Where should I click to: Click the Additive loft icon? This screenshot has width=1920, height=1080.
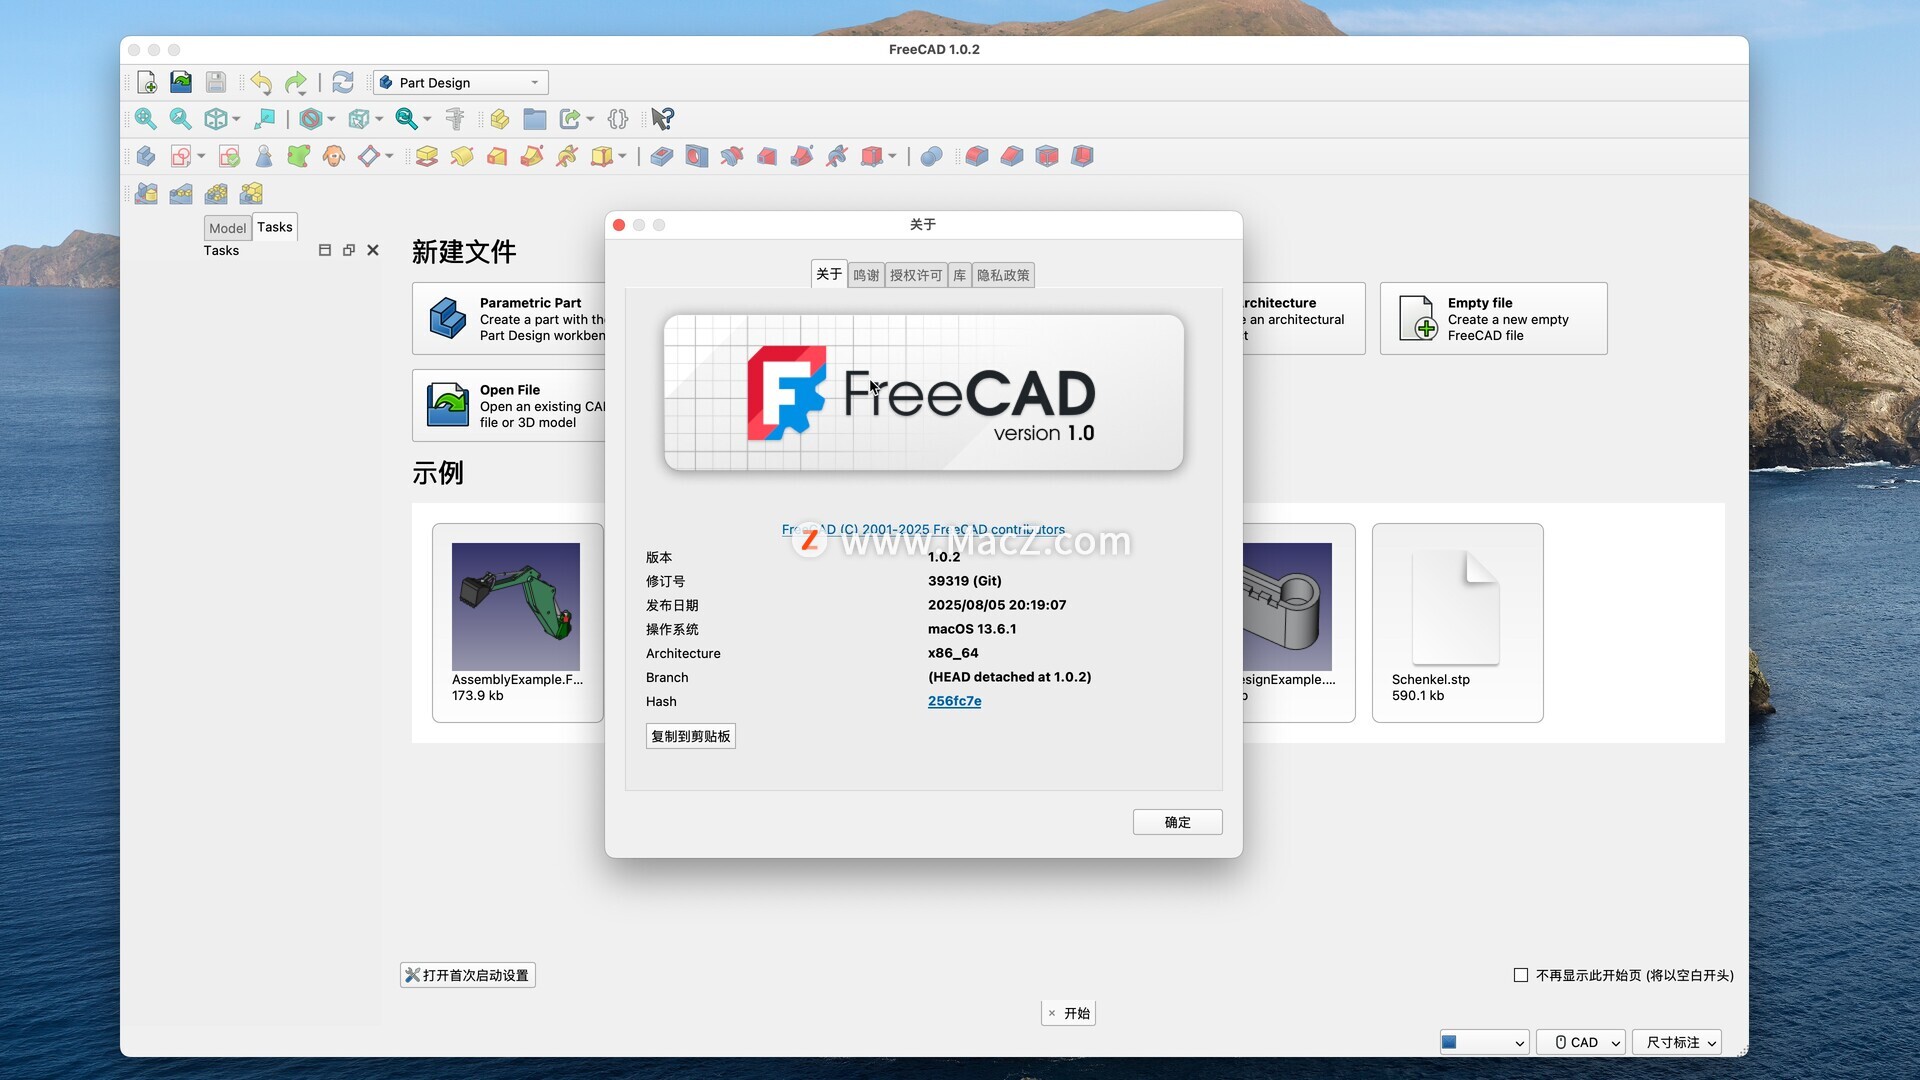[497, 156]
